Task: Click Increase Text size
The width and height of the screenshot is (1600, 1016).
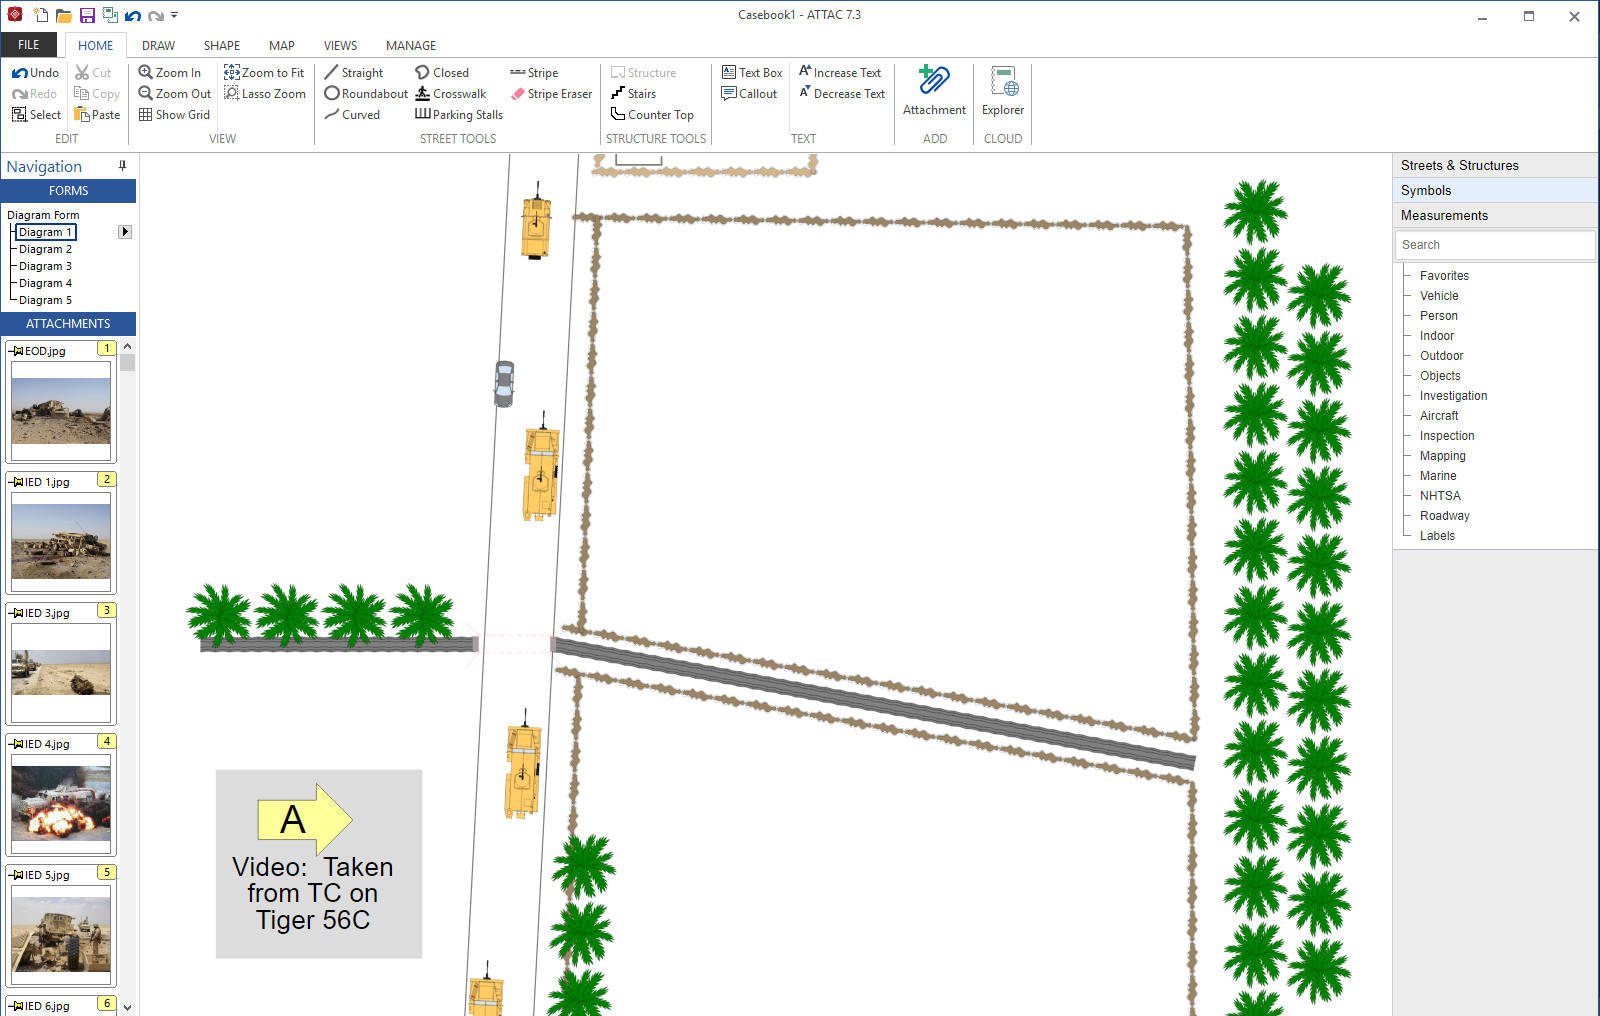Action: click(840, 72)
